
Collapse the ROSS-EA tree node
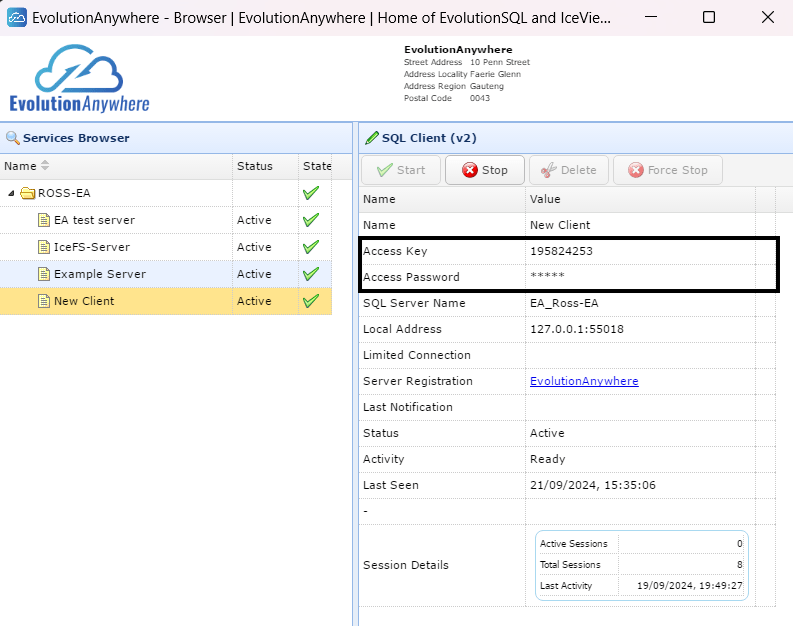(x=11, y=193)
